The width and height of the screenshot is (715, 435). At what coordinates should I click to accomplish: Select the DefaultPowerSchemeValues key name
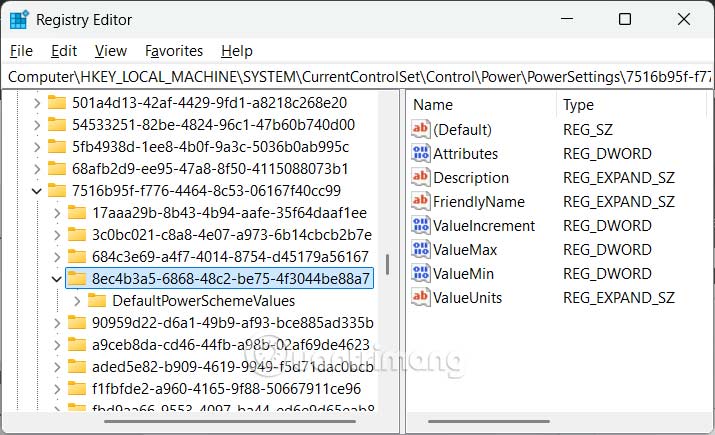tap(203, 301)
